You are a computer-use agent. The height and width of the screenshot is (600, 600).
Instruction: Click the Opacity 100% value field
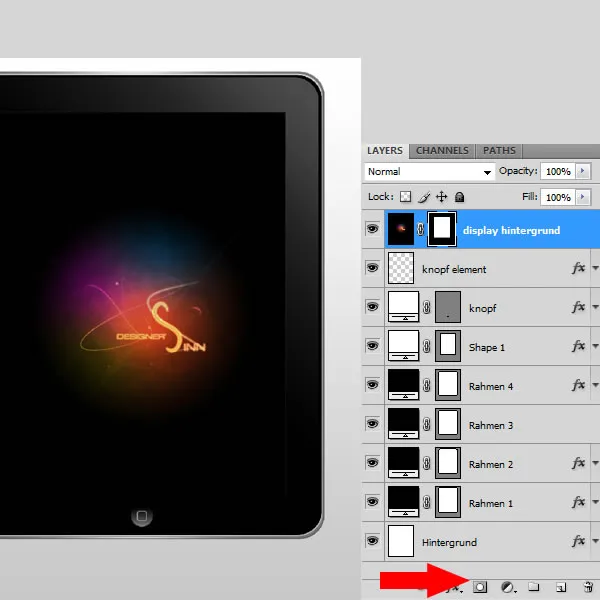tap(558, 171)
